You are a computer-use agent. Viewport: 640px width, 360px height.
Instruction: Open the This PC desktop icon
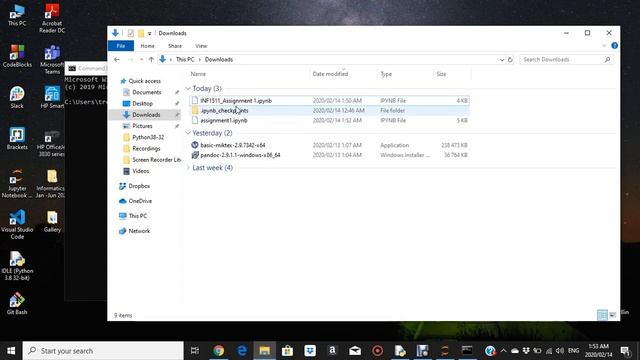coord(17,16)
